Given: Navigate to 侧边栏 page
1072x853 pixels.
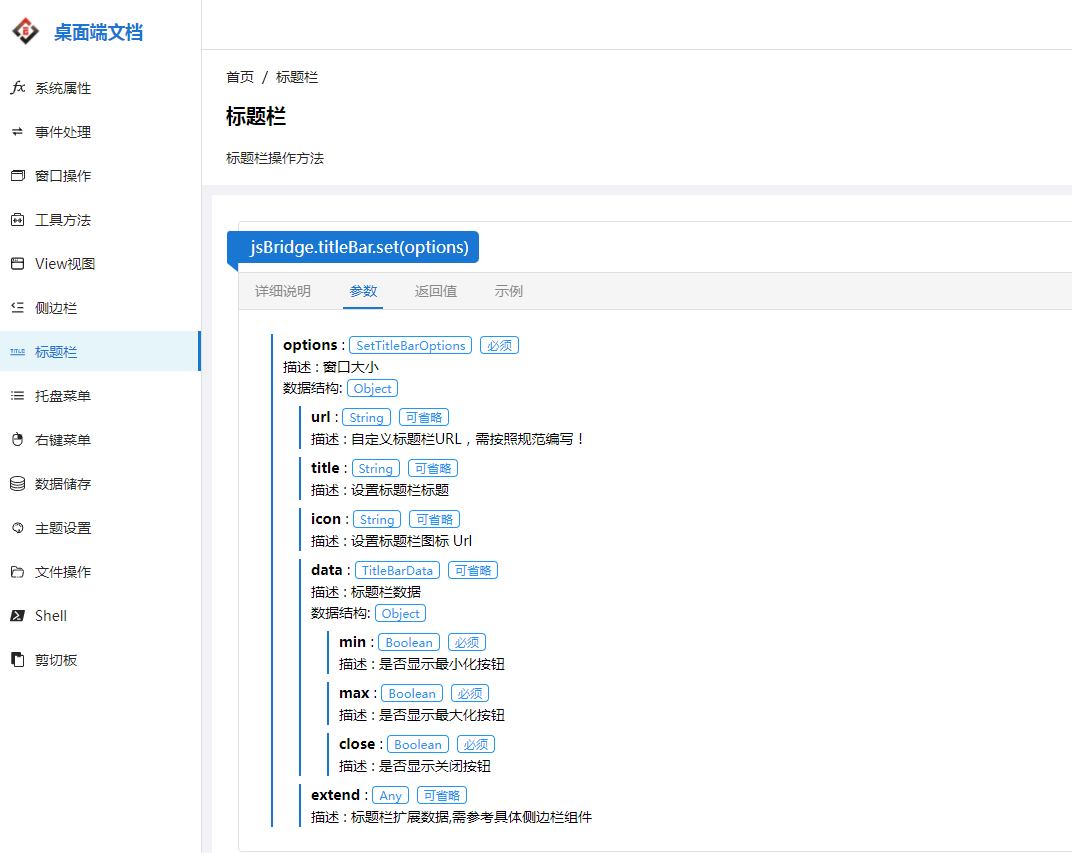Looking at the screenshot, I should 100,308.
